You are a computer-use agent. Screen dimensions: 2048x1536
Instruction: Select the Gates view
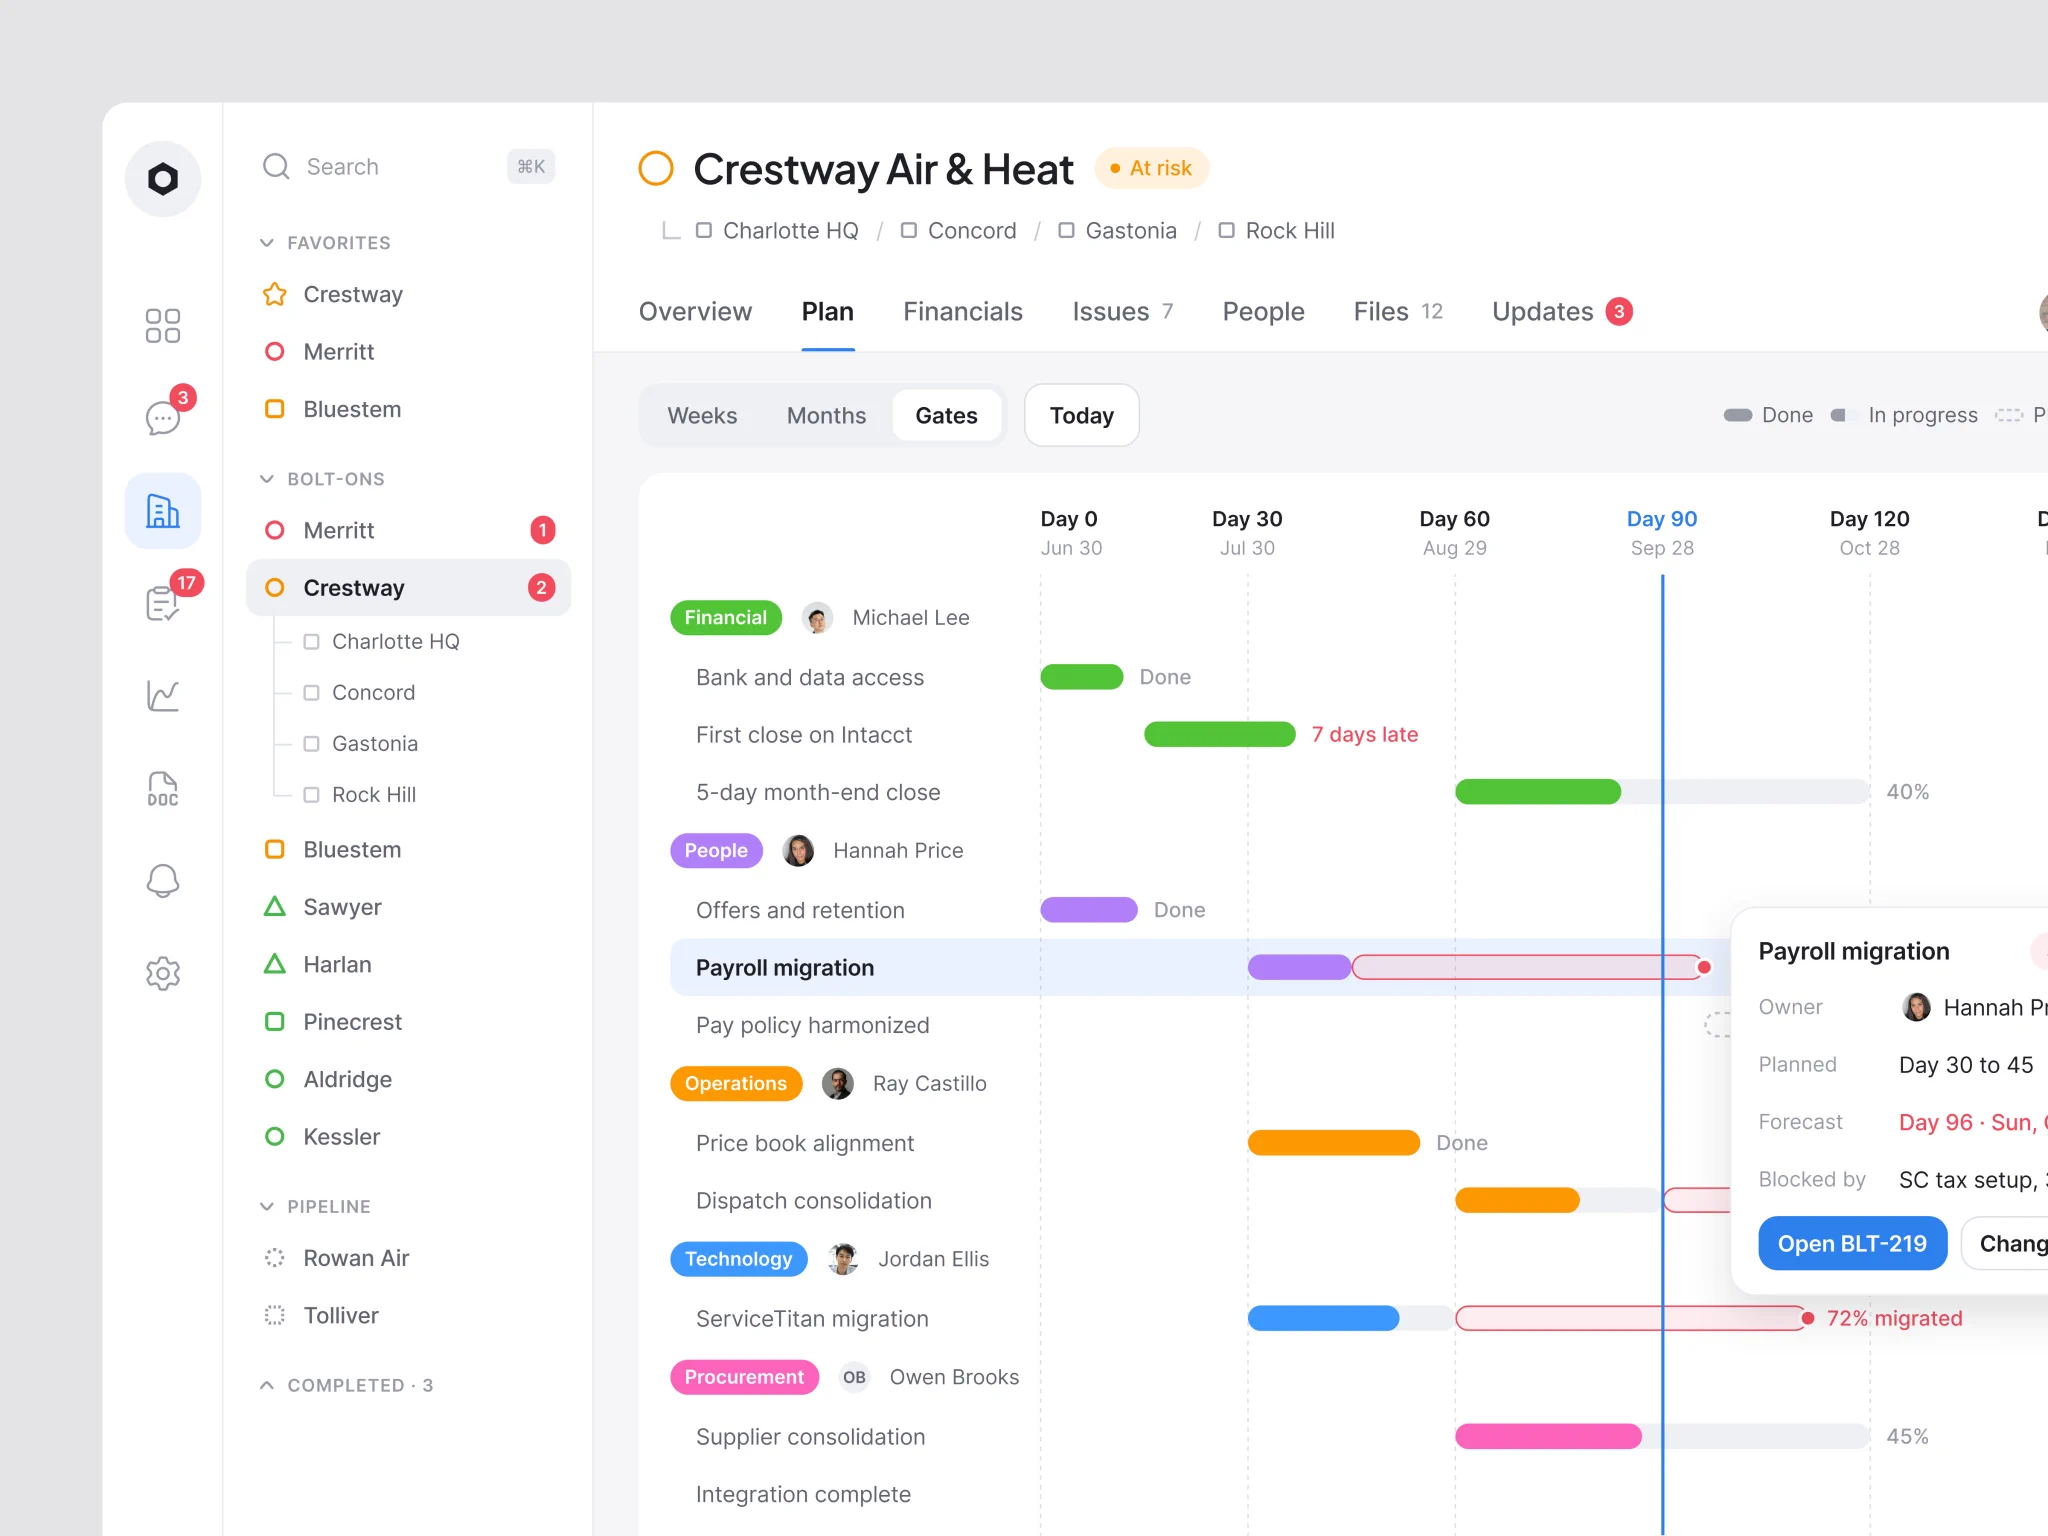(x=947, y=415)
